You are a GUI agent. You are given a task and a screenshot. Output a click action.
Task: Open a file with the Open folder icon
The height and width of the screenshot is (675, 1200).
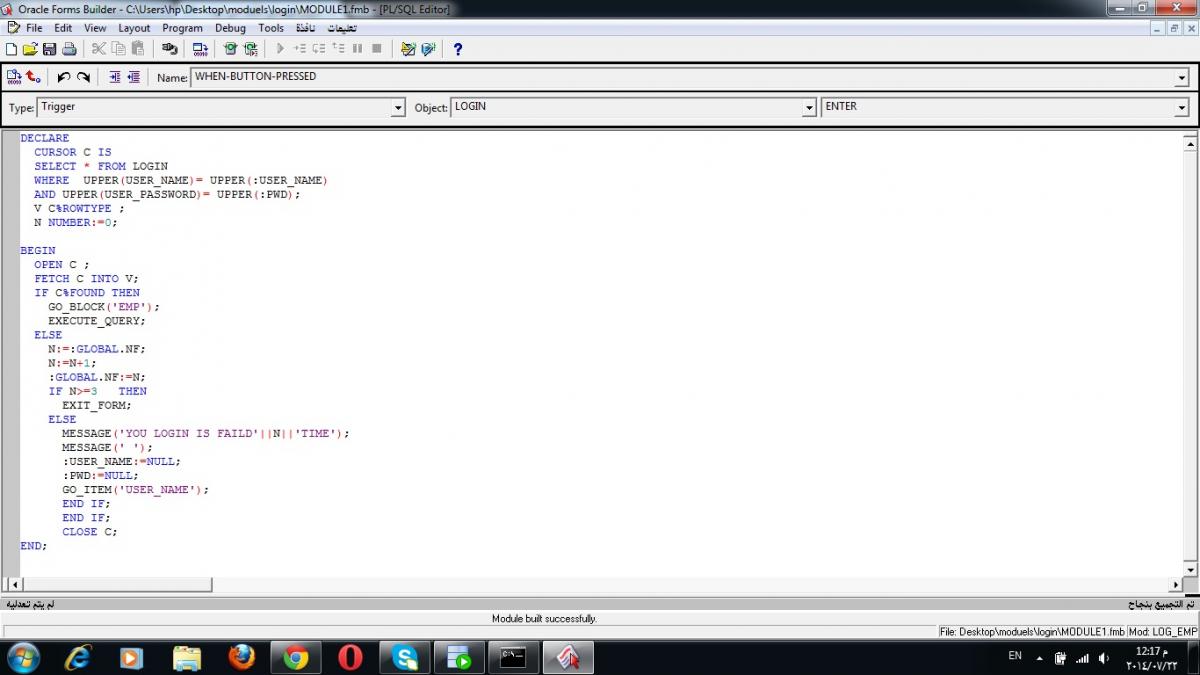tap(30, 48)
